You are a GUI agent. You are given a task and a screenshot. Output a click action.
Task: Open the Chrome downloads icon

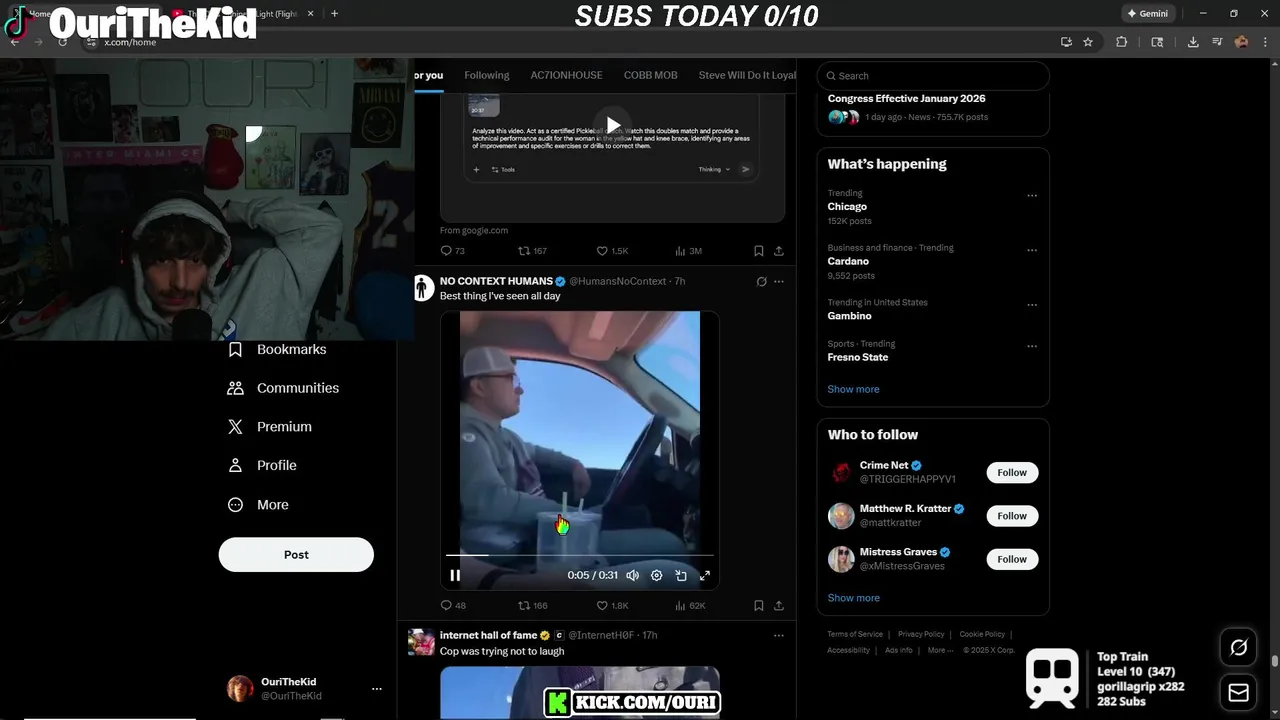(x=1193, y=42)
